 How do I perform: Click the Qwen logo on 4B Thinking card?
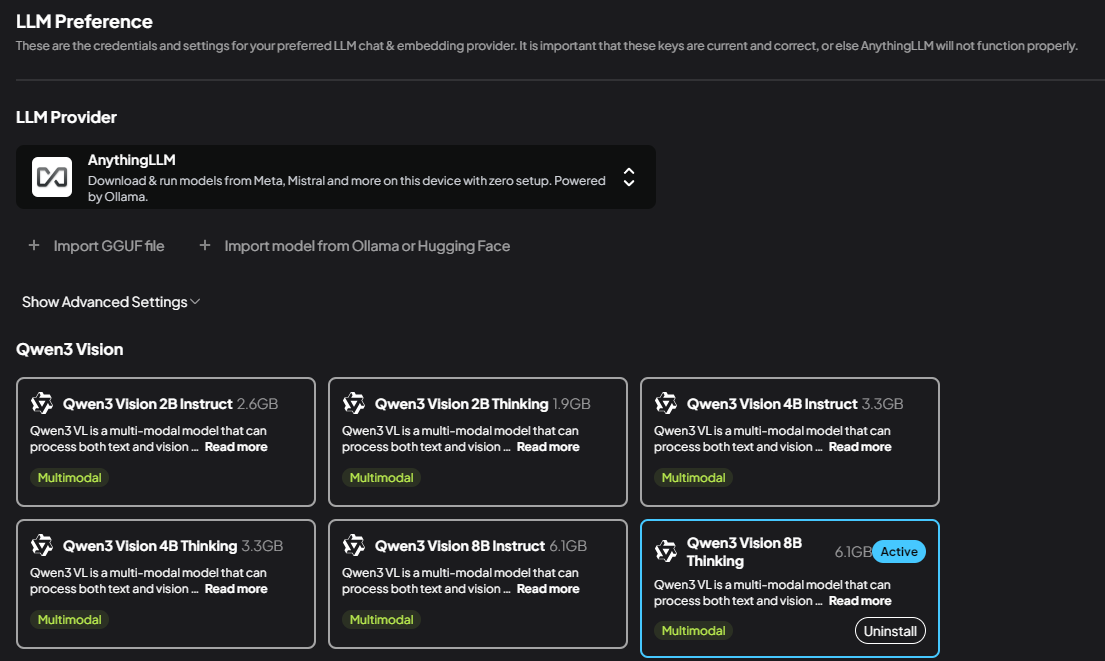(x=42, y=545)
